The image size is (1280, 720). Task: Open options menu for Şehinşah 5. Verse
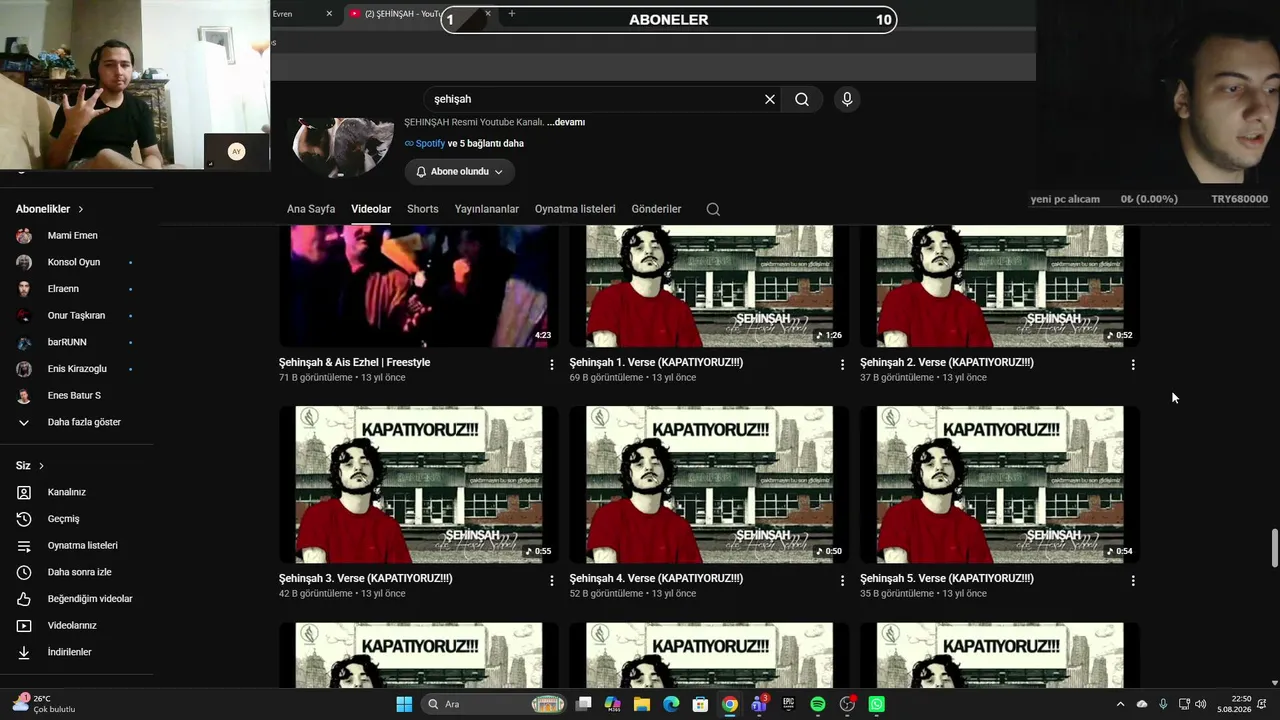click(1133, 581)
